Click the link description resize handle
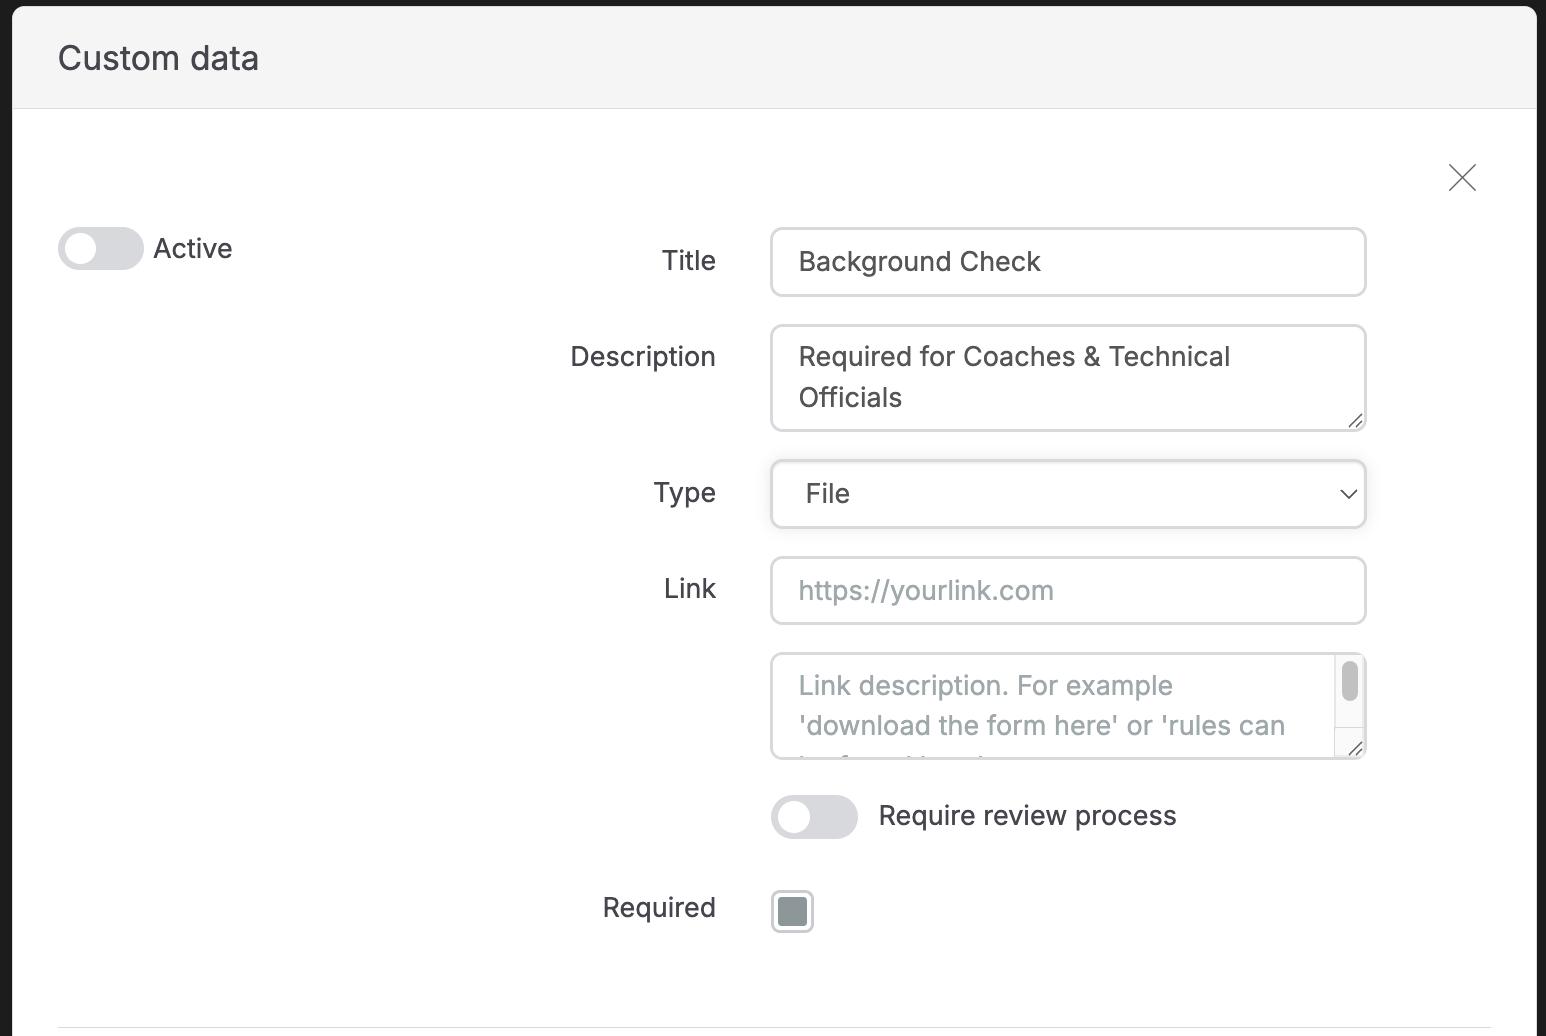This screenshot has height=1036, width=1546. [x=1355, y=749]
